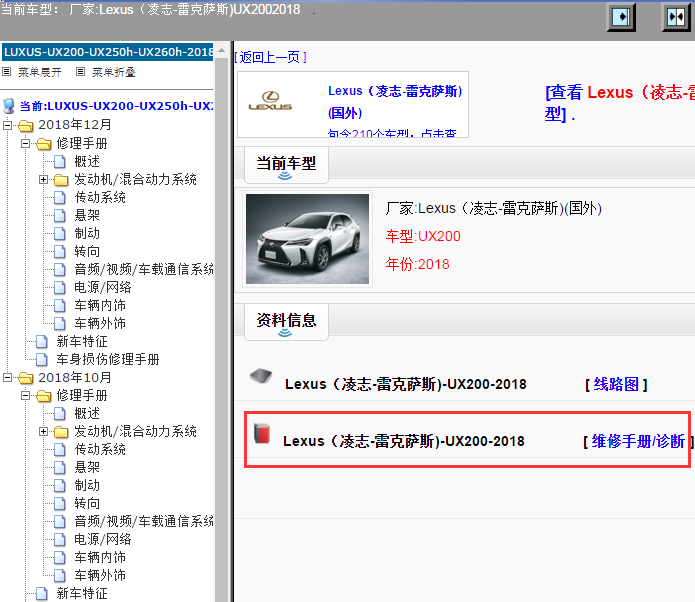The height and width of the screenshot is (602, 695).
Task: Open 概述 under 2018年10月 manual
Action: [x=87, y=414]
